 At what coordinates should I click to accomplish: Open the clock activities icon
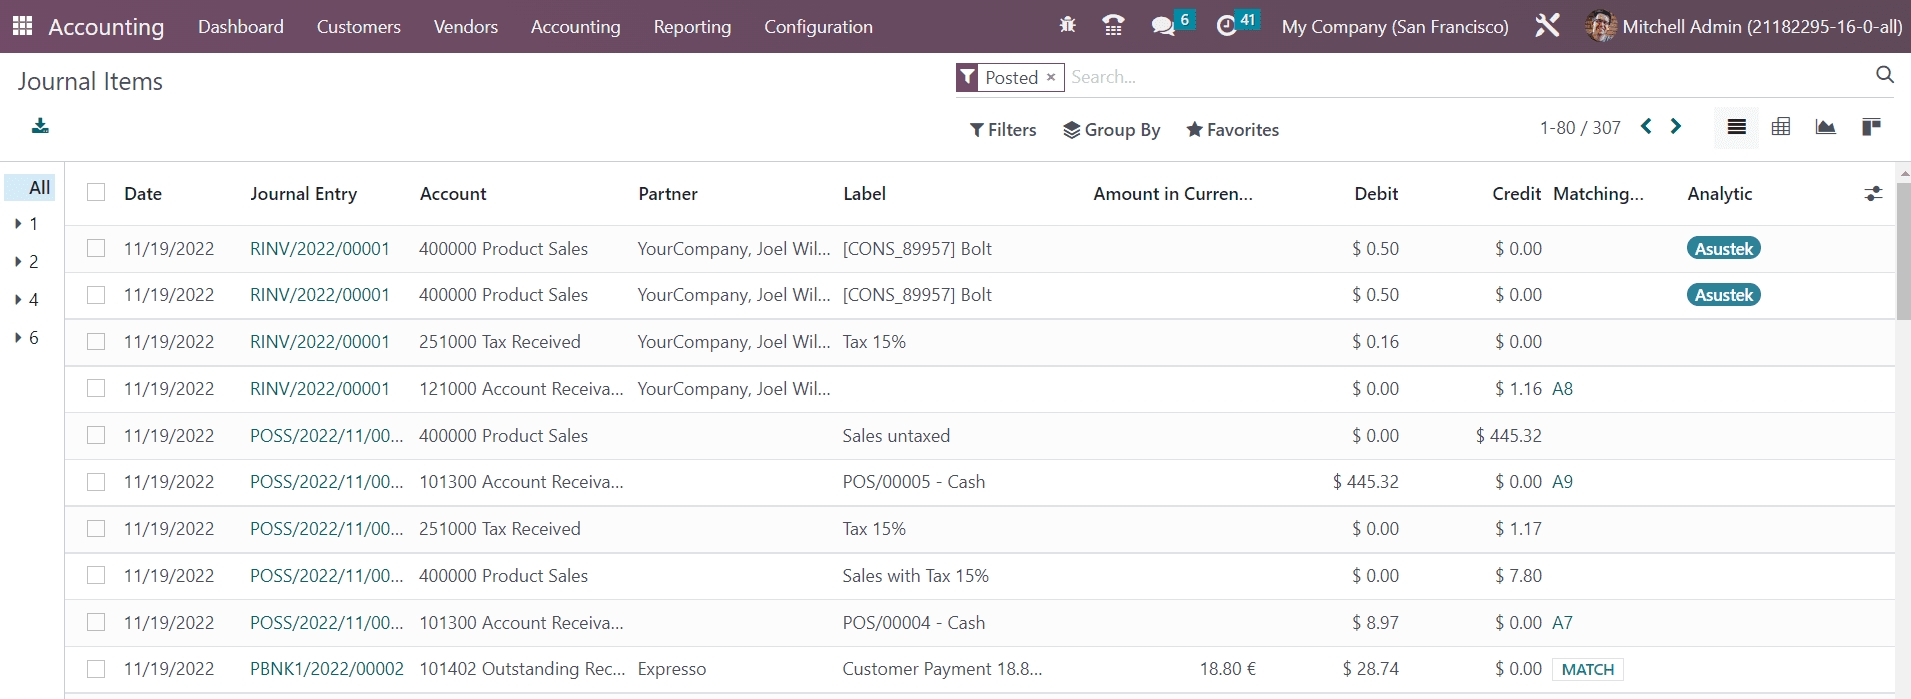tap(1227, 26)
